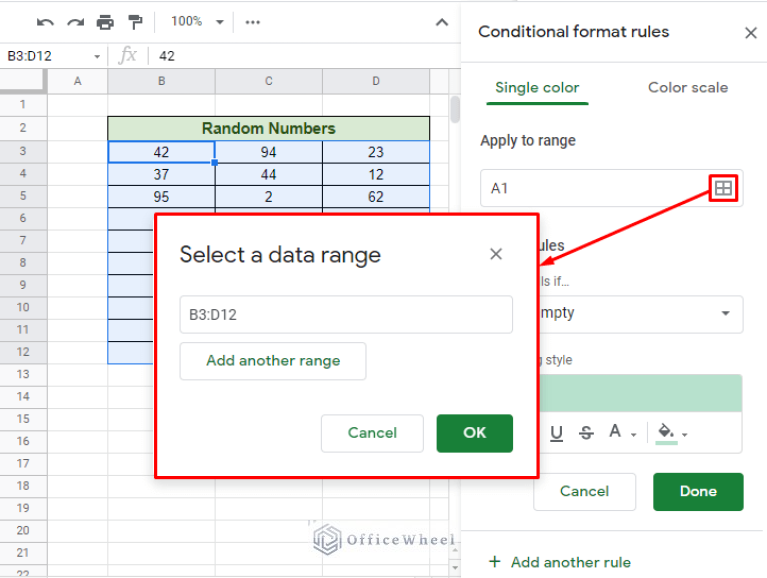Select the Paint format tool
Image resolution: width=767 pixels, height=578 pixels.
pyautogui.click(x=135, y=22)
